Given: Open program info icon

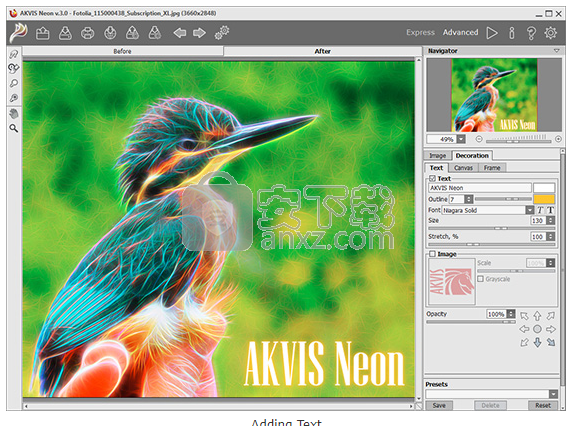Looking at the screenshot, I should click(x=512, y=33).
